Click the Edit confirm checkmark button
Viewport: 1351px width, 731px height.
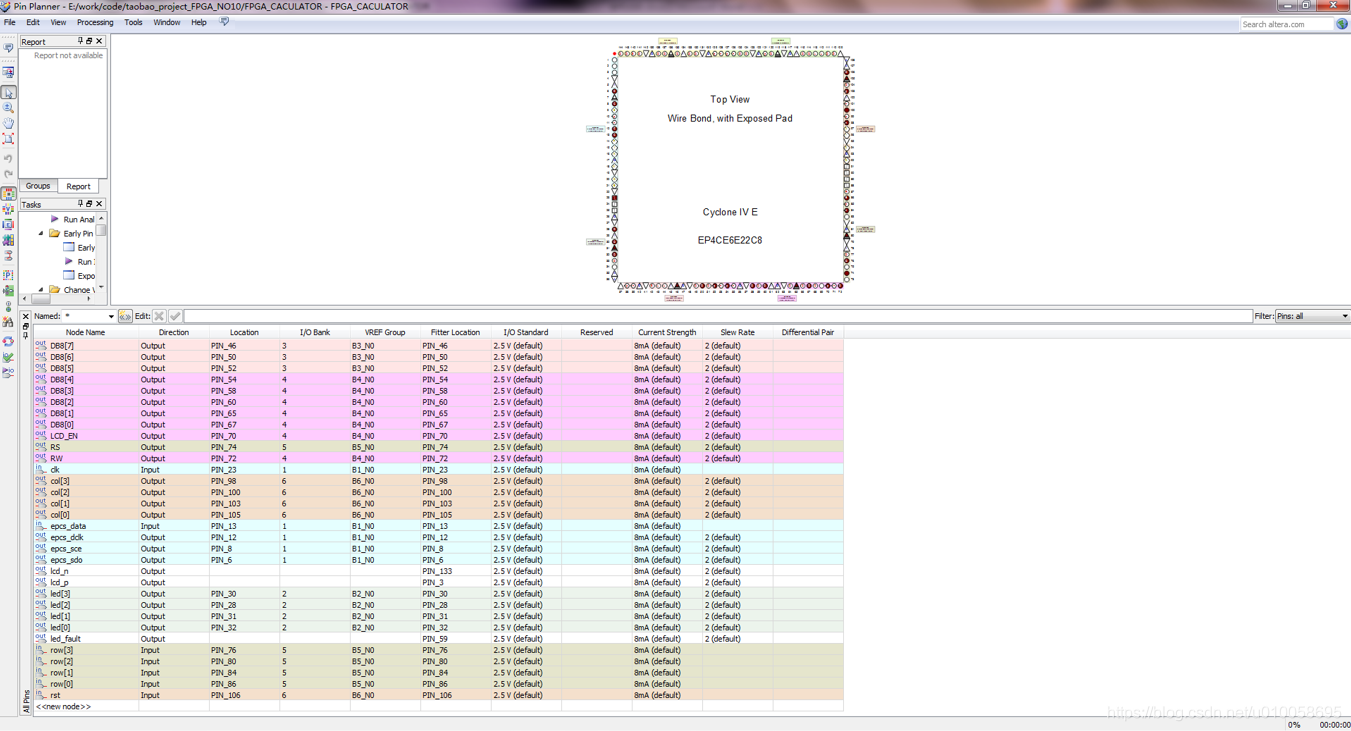pyautogui.click(x=175, y=317)
